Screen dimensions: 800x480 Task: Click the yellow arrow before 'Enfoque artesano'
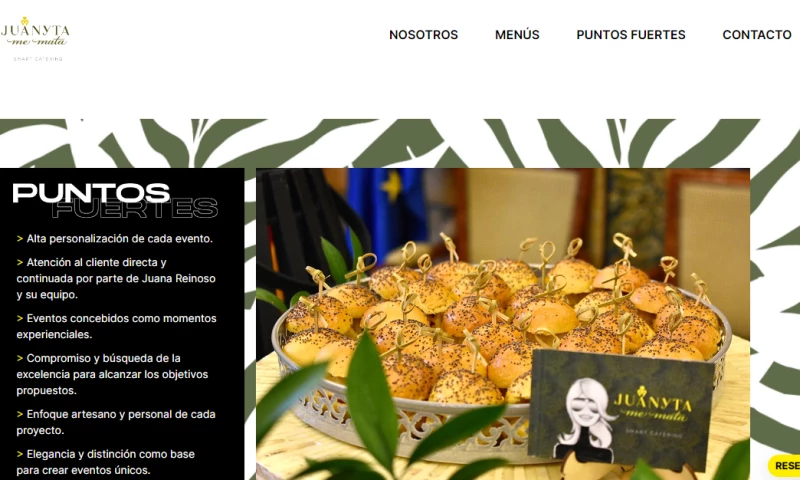pyautogui.click(x=20, y=414)
